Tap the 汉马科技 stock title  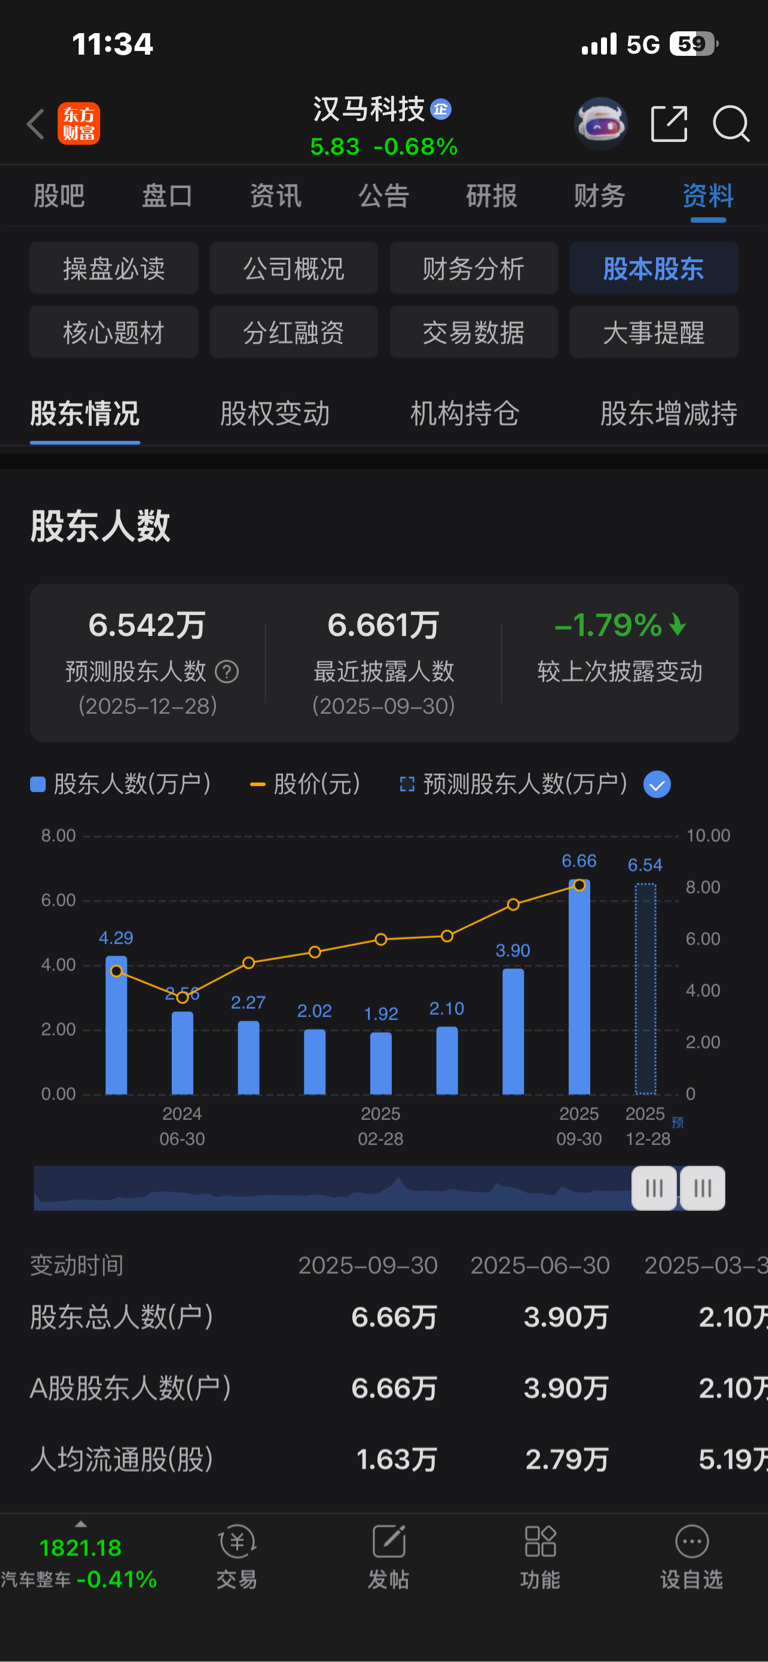tap(369, 109)
